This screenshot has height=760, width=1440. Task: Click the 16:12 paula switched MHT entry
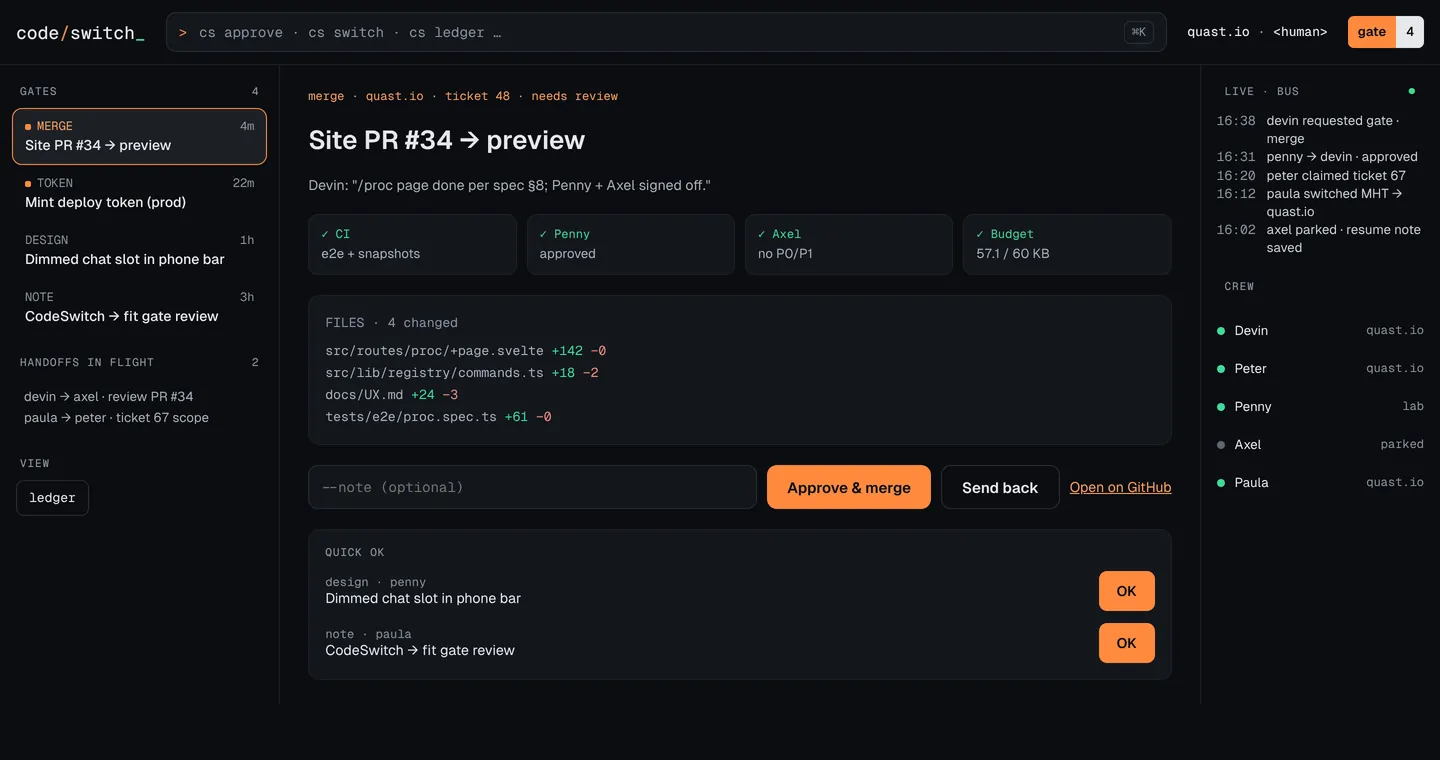click(x=1319, y=203)
